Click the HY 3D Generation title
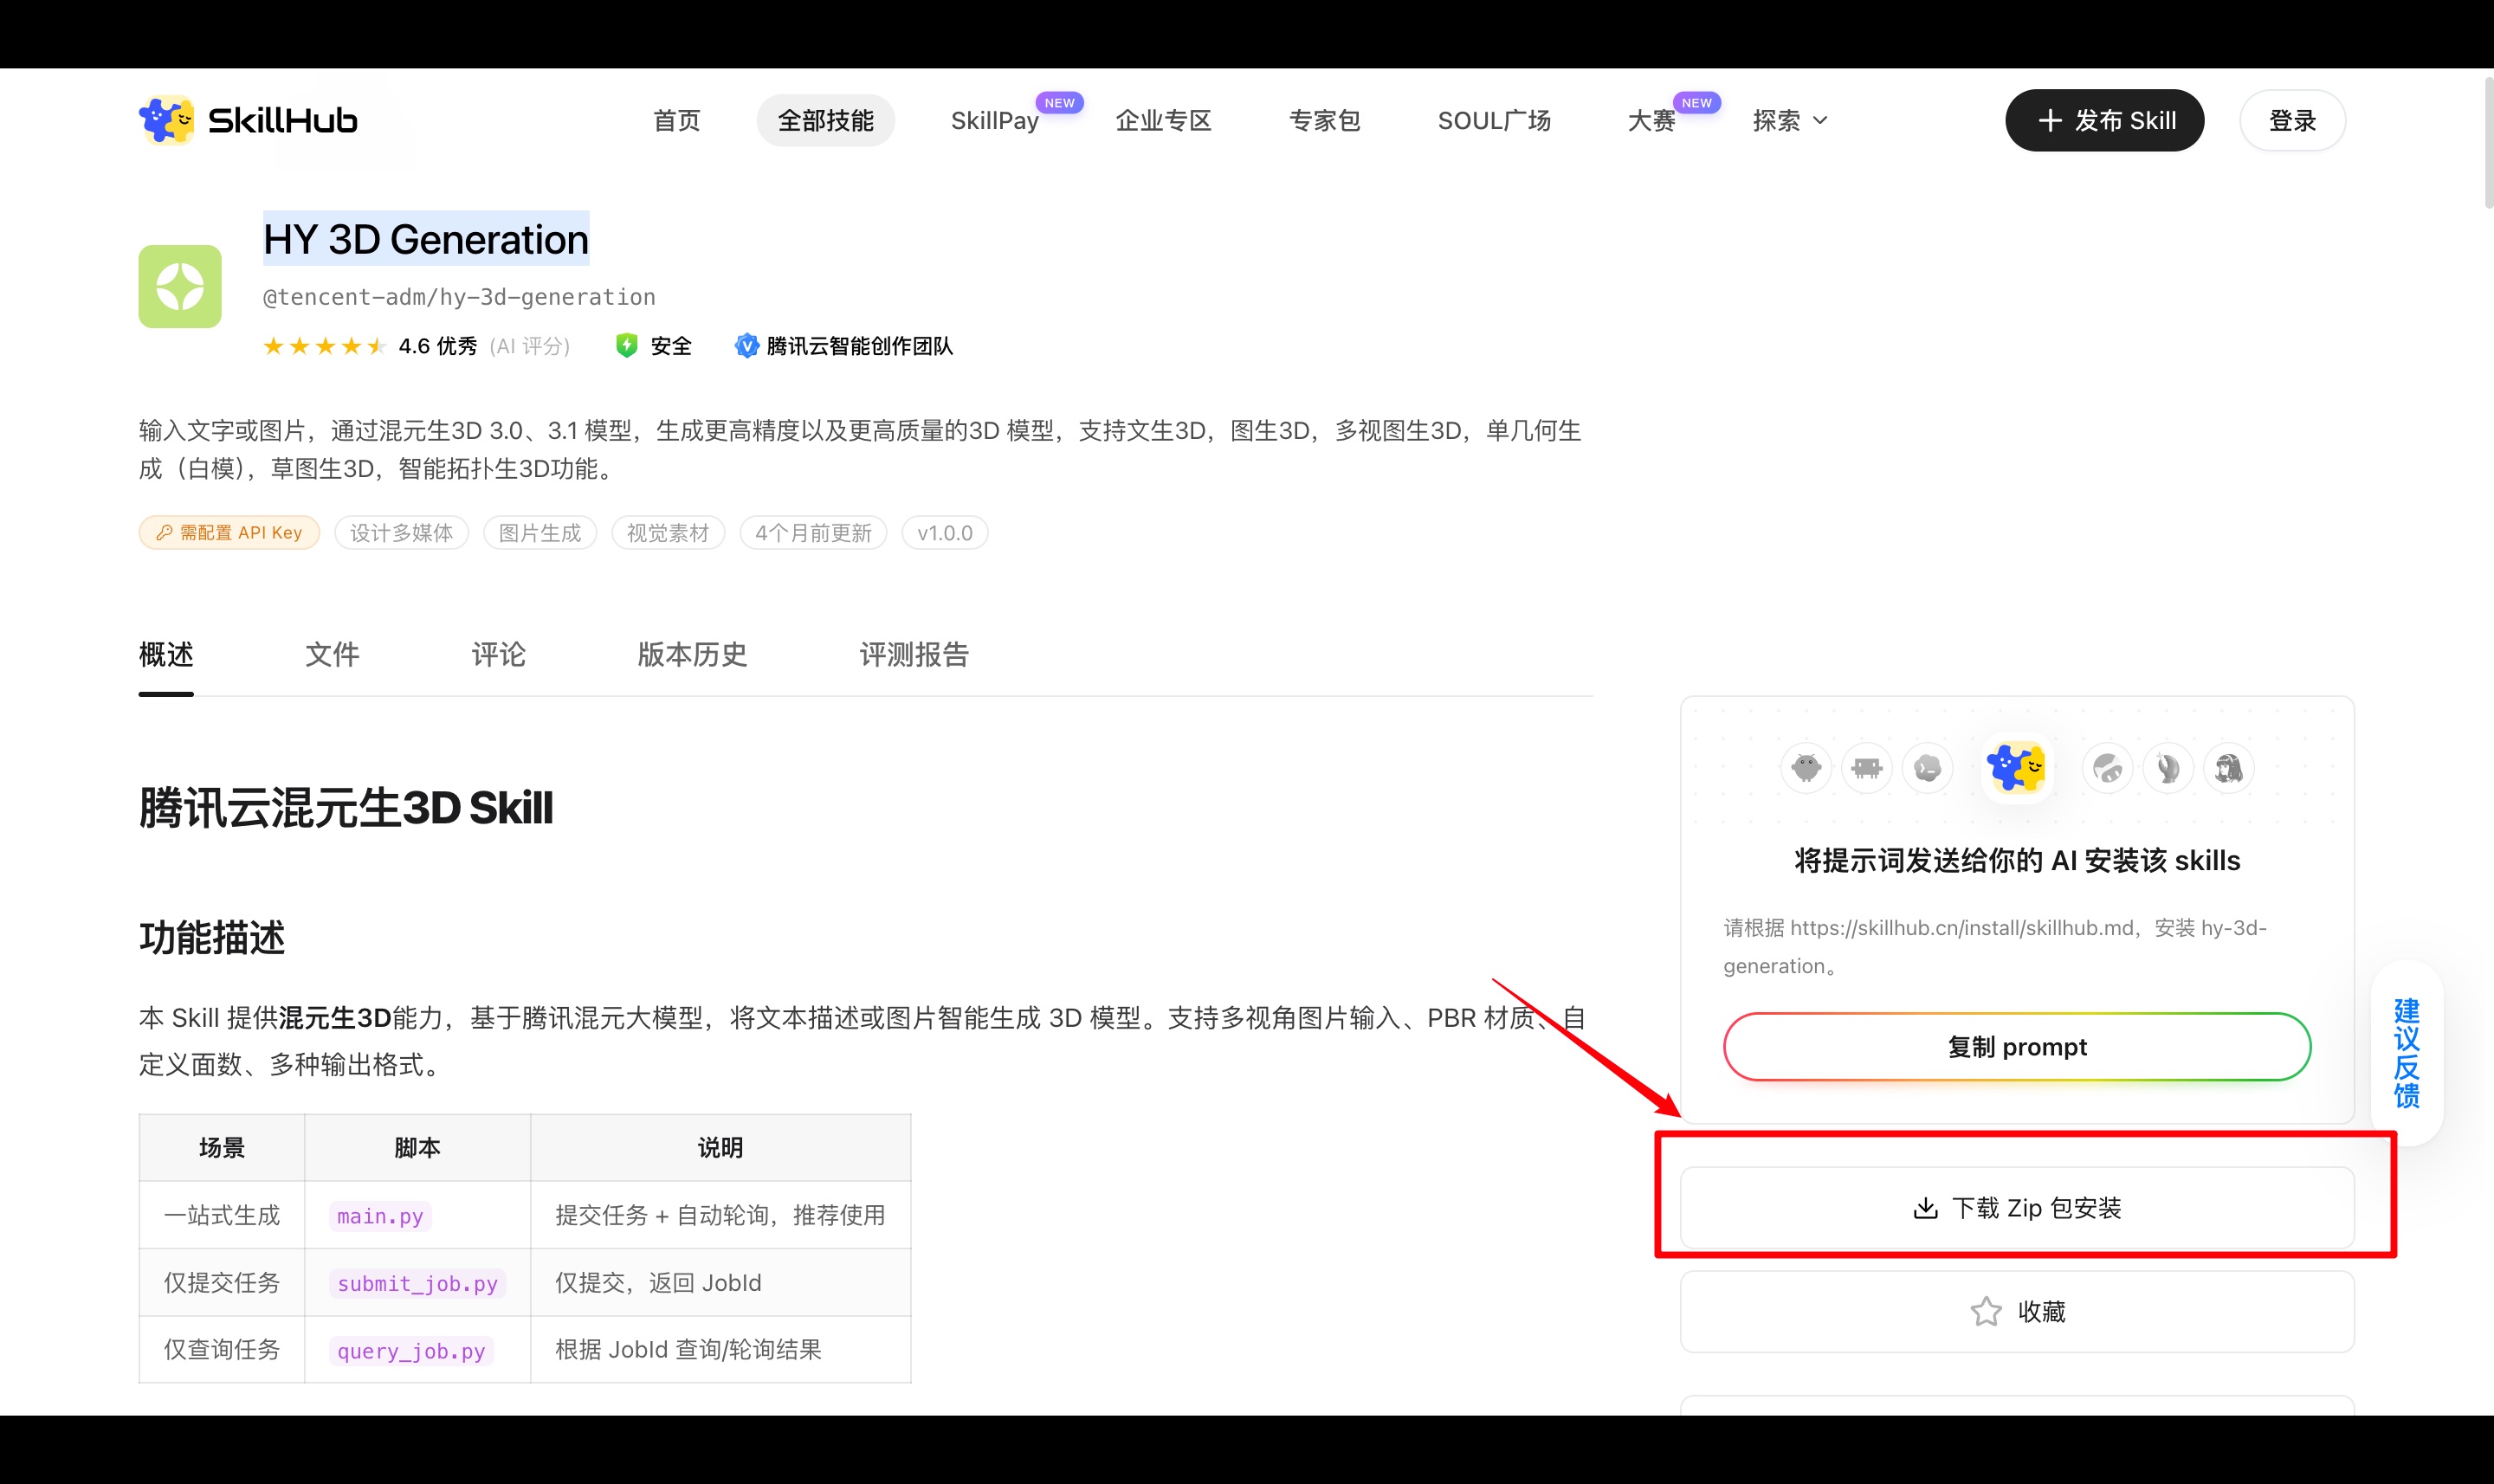Image resolution: width=2494 pixels, height=1484 pixels. pos(426,239)
